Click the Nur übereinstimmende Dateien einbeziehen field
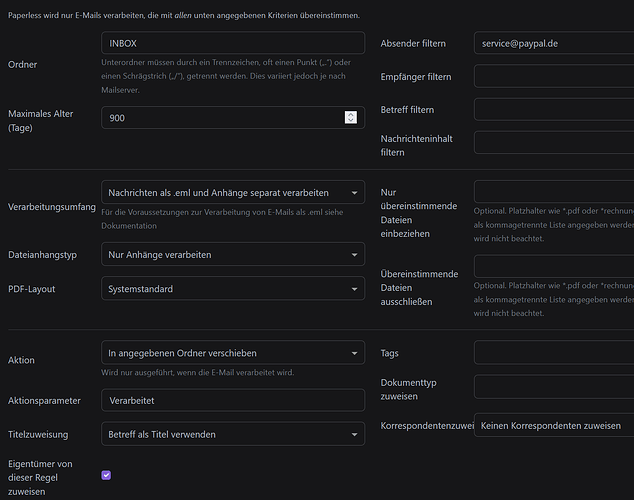This screenshot has height=500, width=634. click(x=553, y=192)
